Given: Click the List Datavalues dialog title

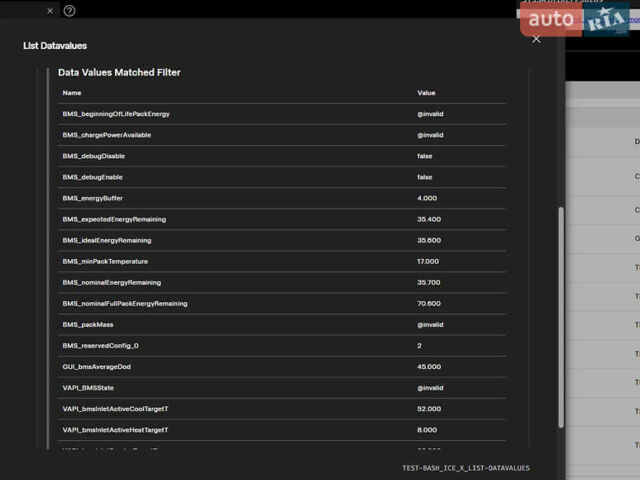Looking at the screenshot, I should (55, 45).
